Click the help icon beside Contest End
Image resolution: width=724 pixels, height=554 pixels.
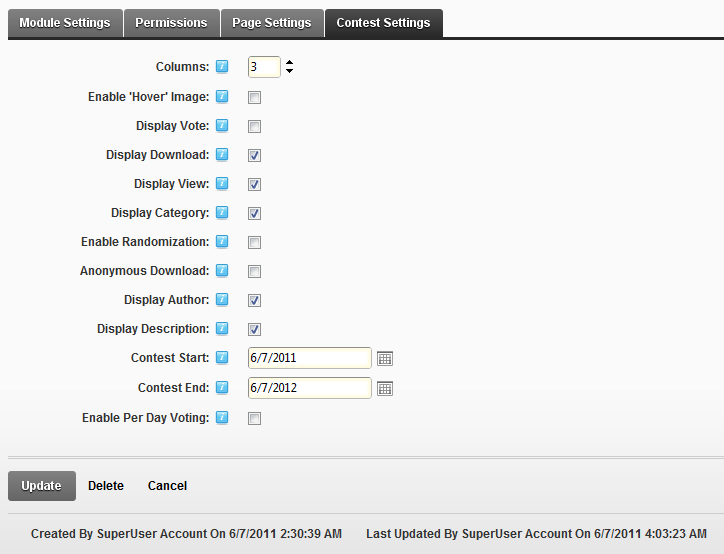pyautogui.click(x=222, y=388)
